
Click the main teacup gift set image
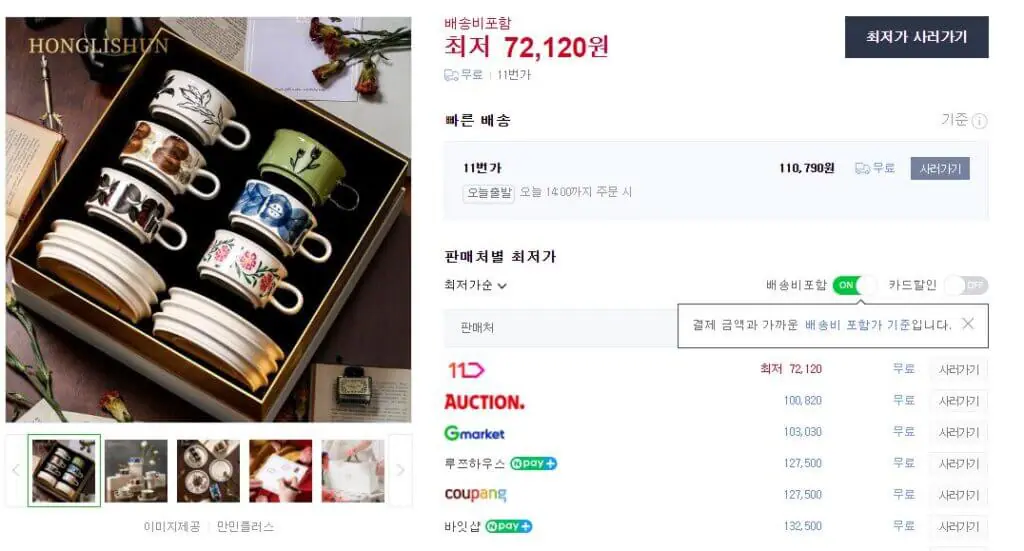click(208, 220)
